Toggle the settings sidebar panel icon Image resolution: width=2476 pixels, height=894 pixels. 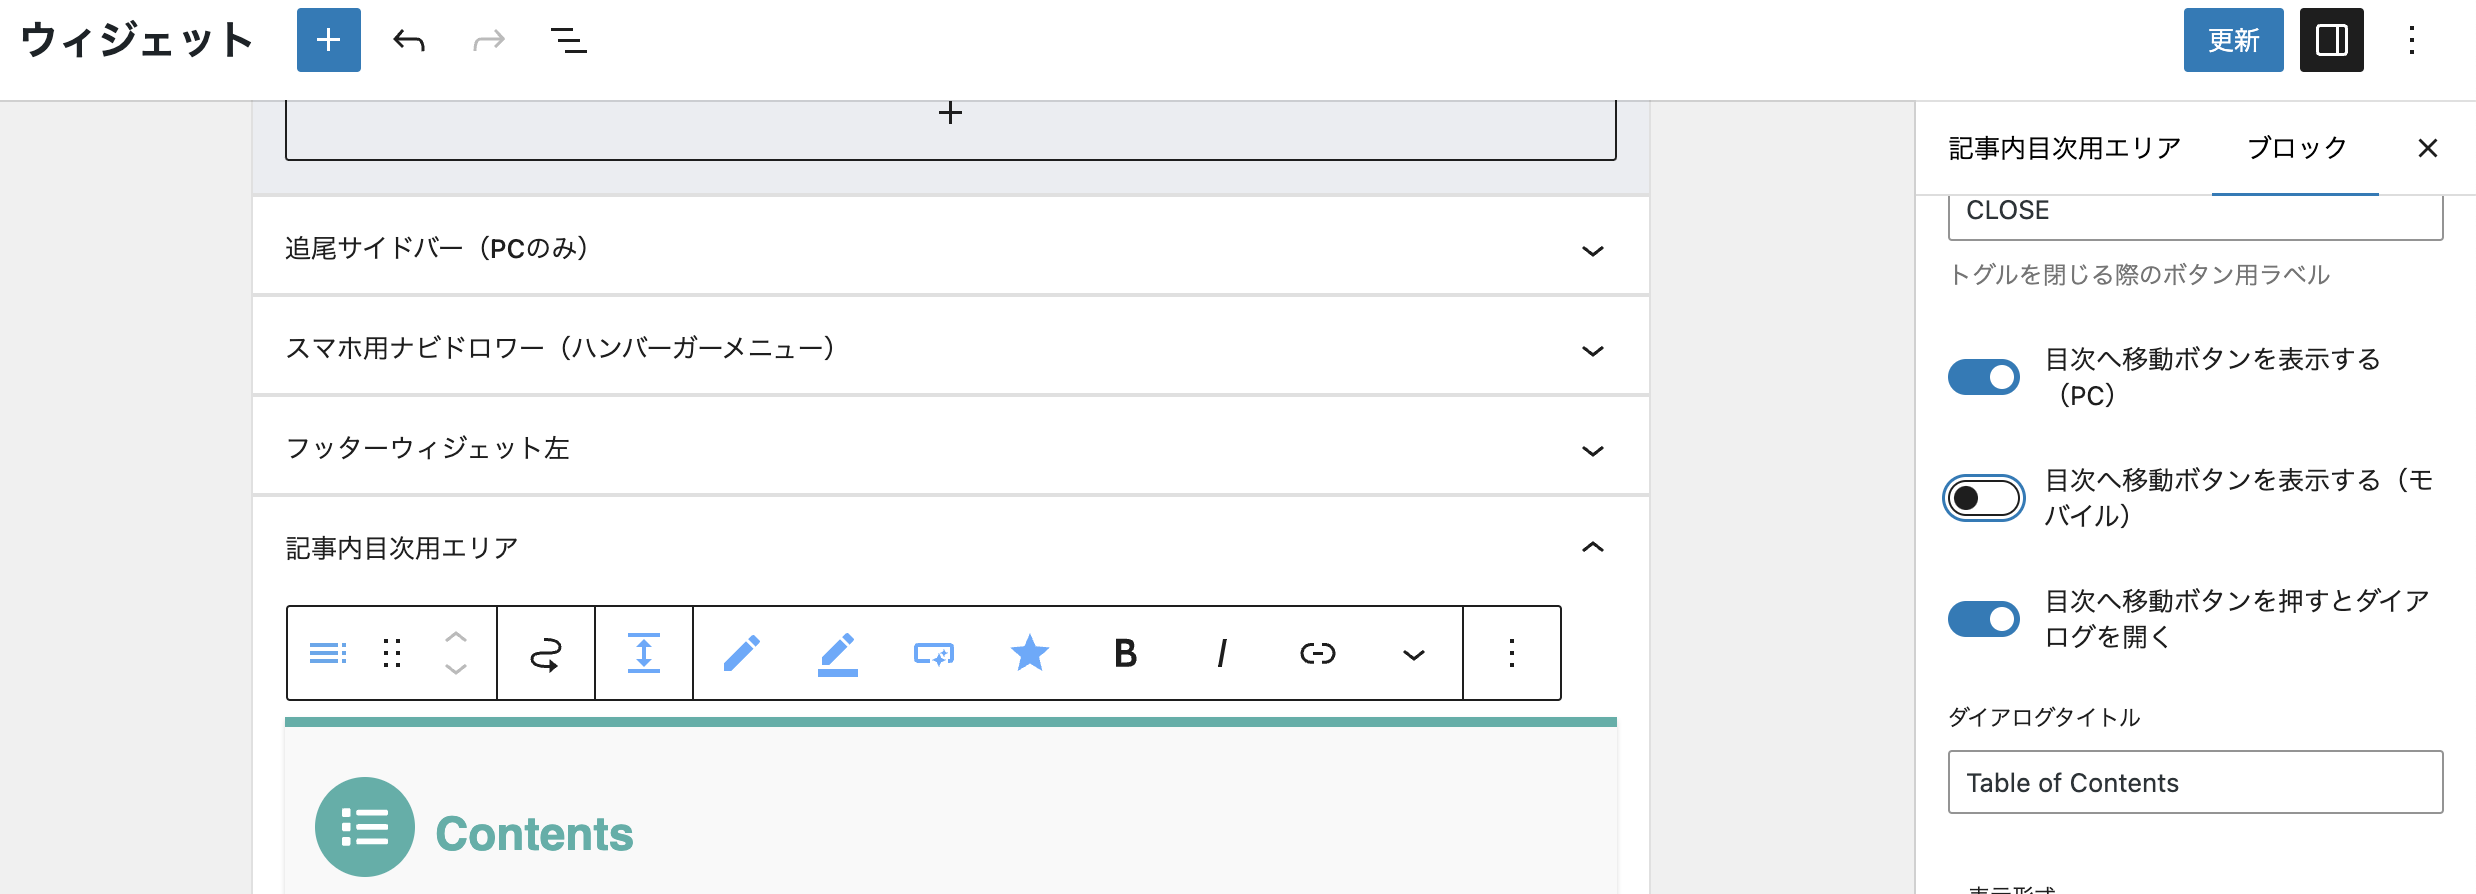click(2331, 40)
